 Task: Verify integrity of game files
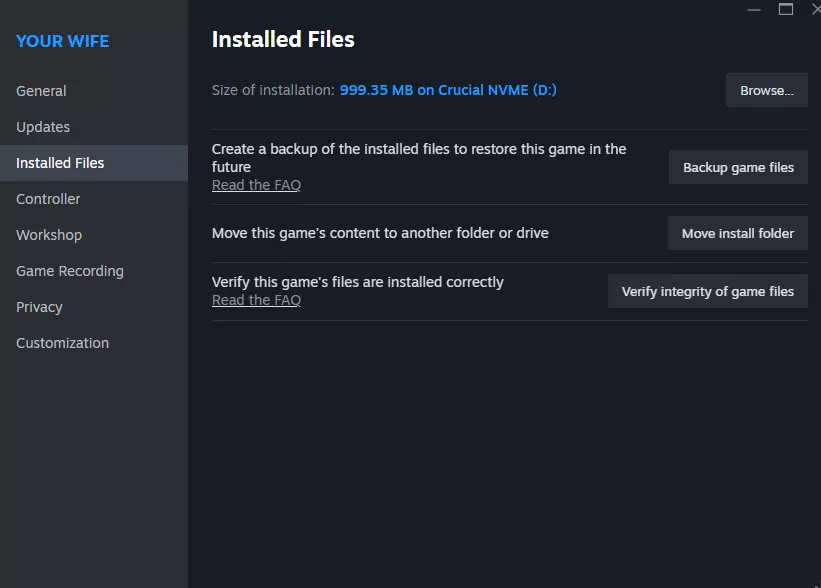pos(707,291)
